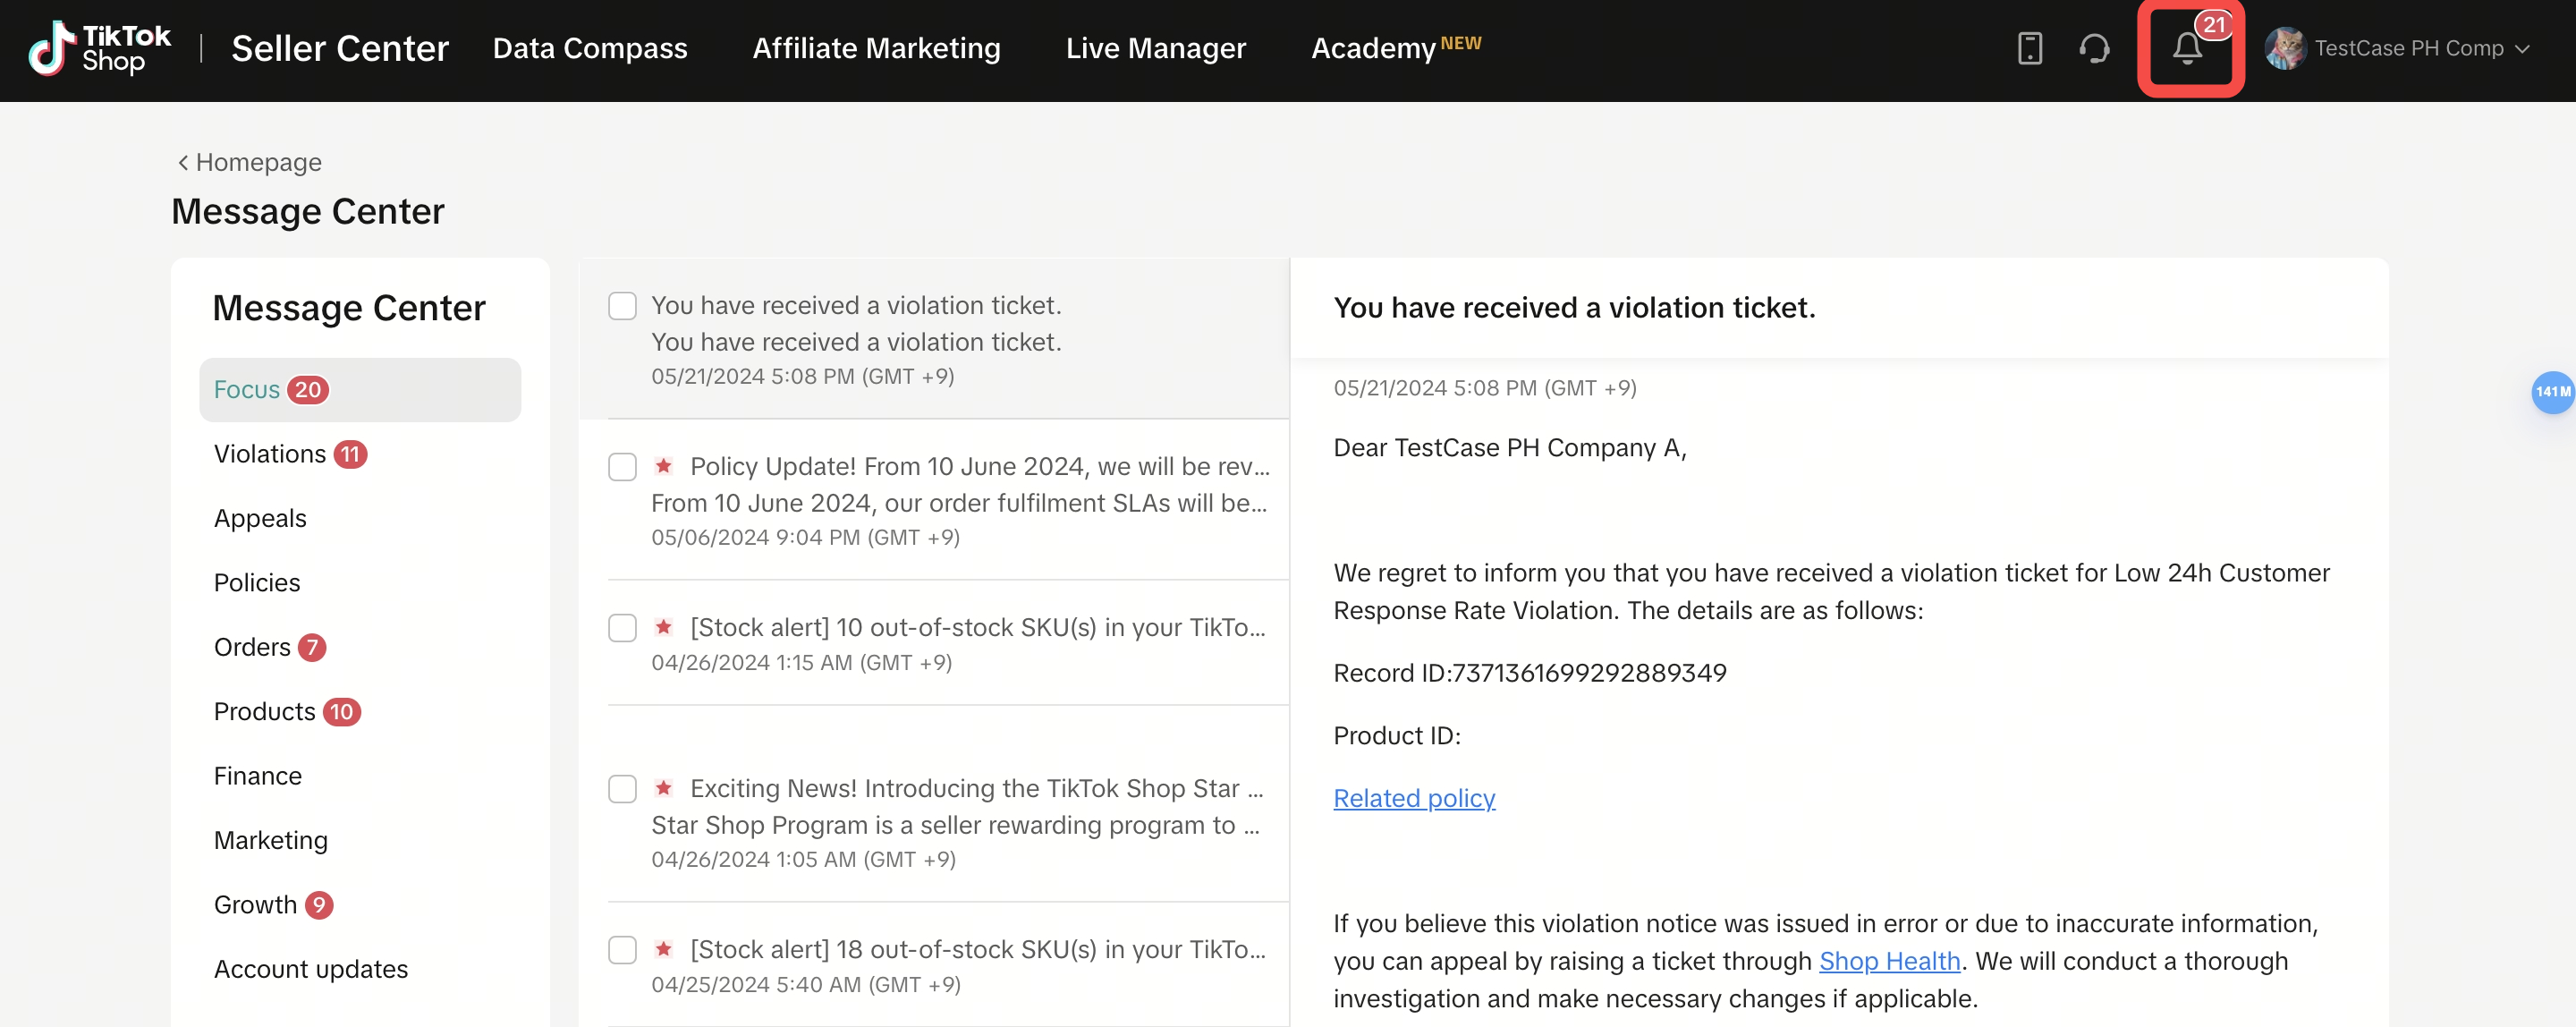Click the detail date 05/21/2024 5:08 PM
This screenshot has width=2576, height=1027.
pyautogui.click(x=1484, y=388)
